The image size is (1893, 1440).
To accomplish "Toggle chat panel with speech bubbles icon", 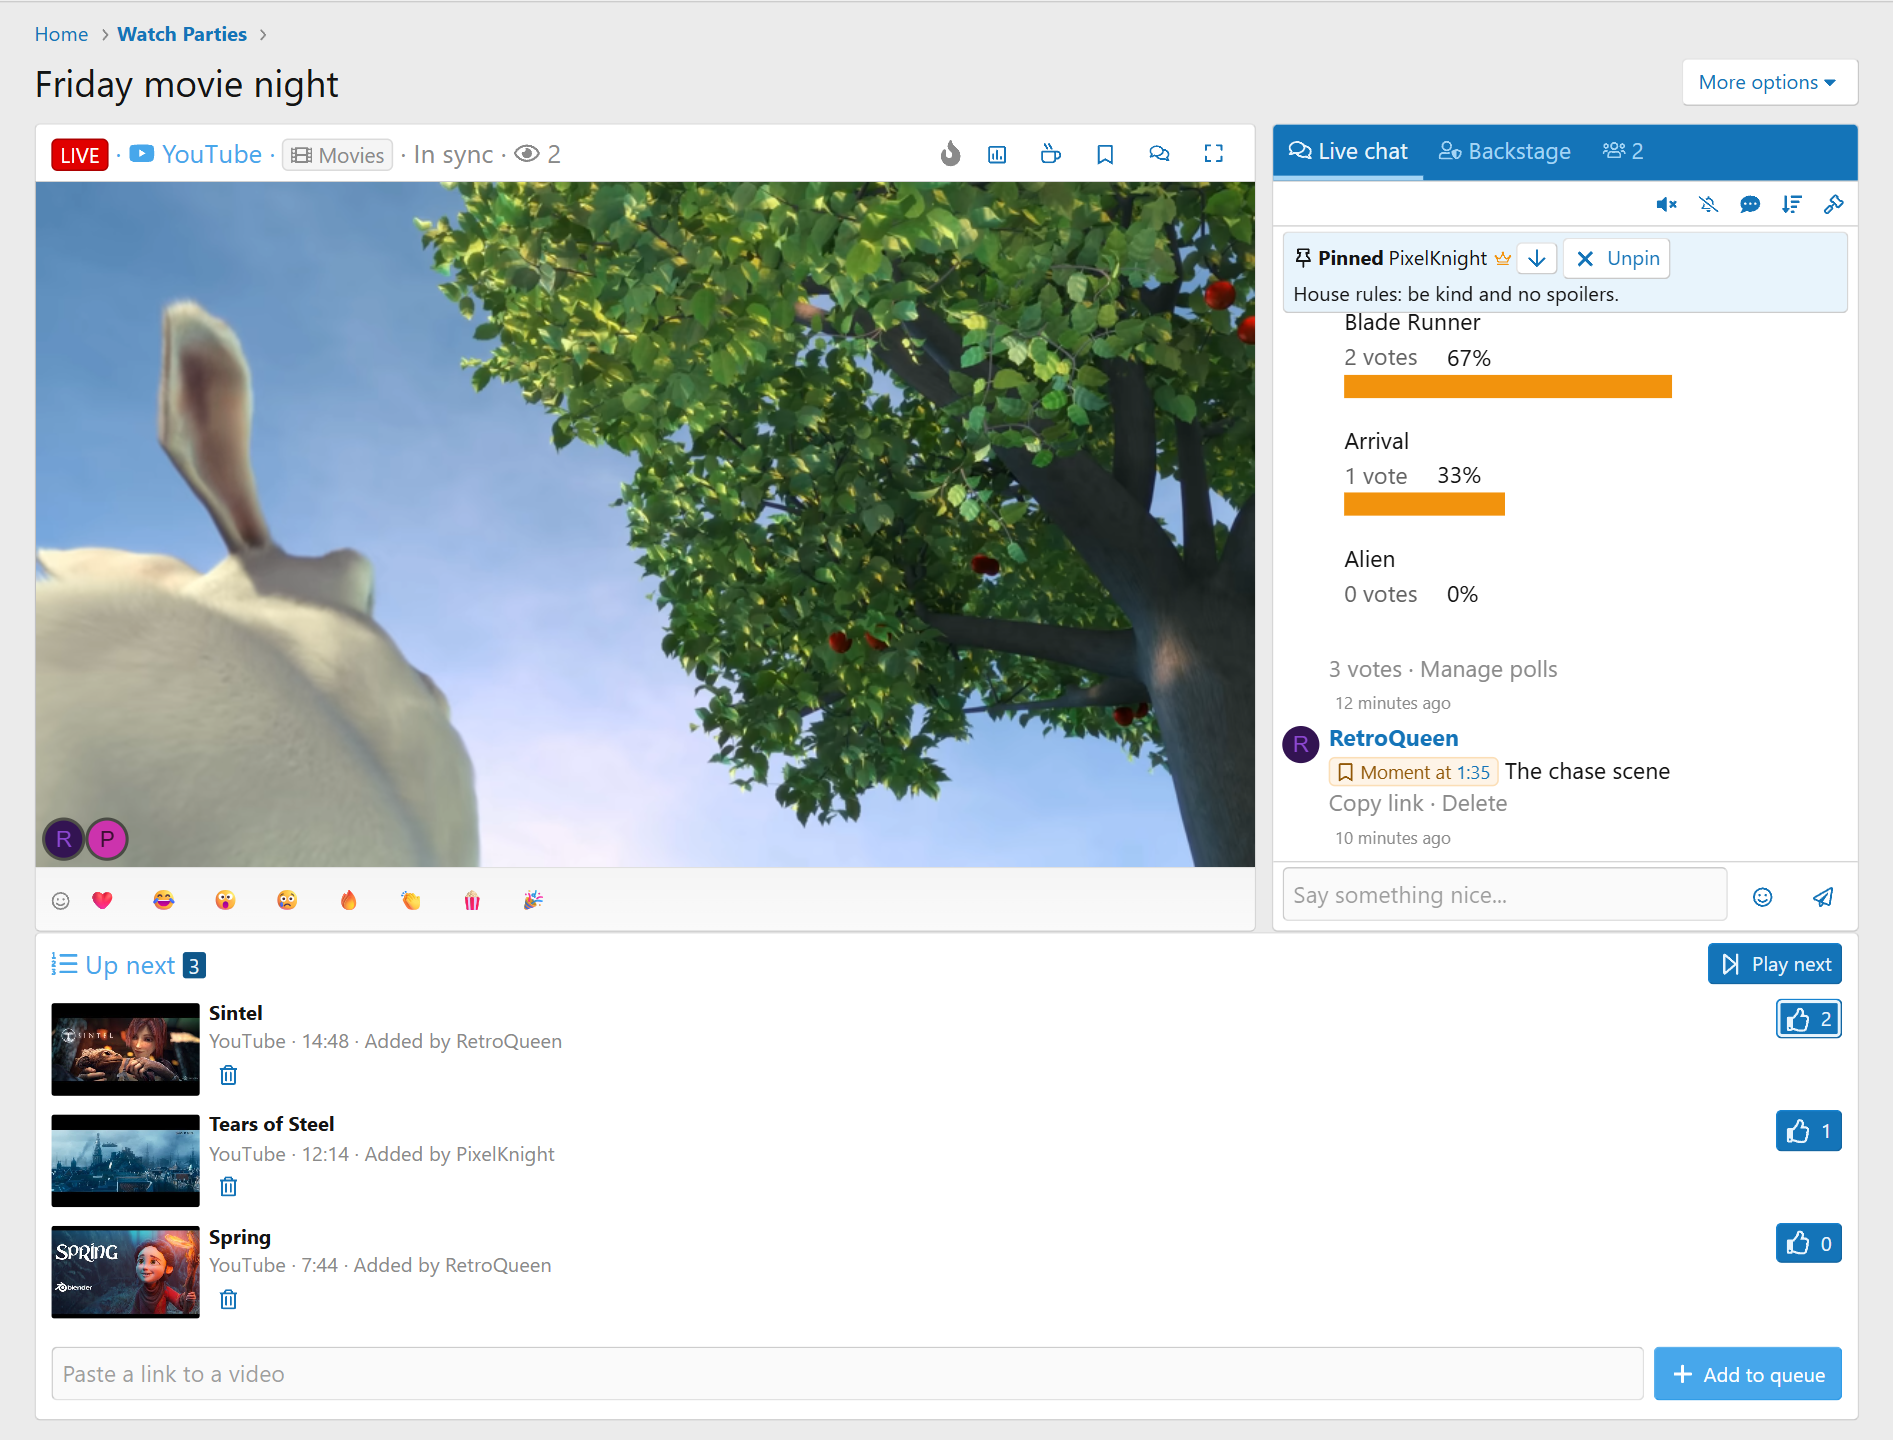I will tap(1159, 154).
